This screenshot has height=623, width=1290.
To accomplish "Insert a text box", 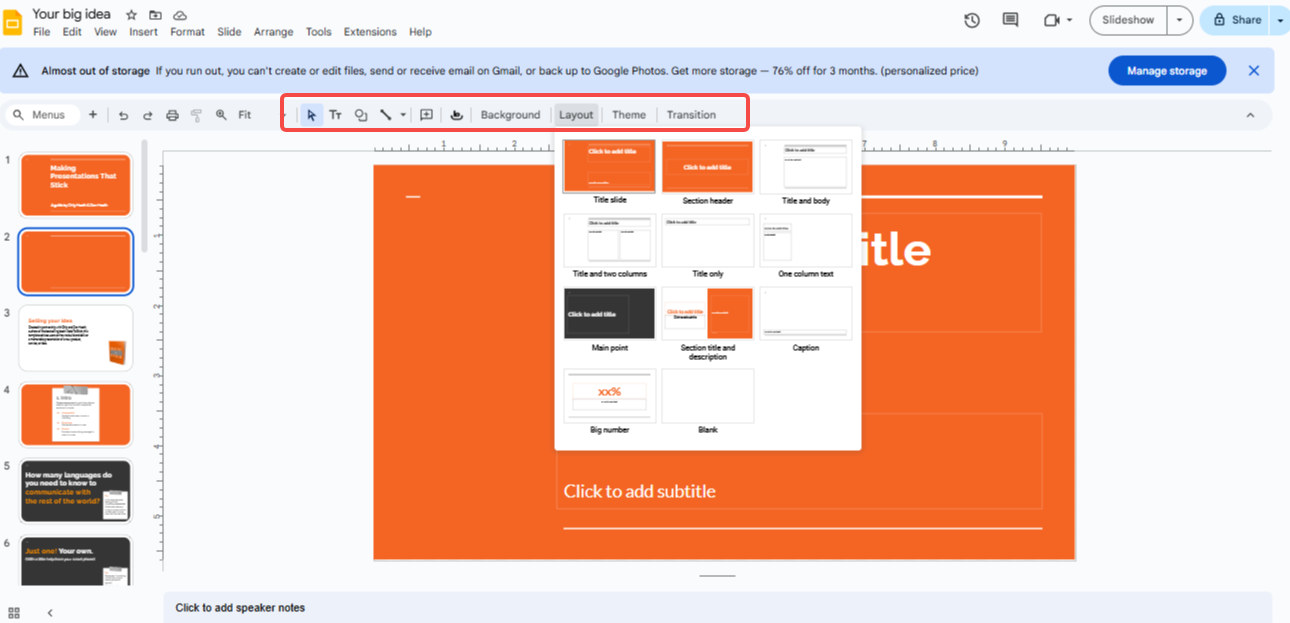I will pyautogui.click(x=336, y=114).
